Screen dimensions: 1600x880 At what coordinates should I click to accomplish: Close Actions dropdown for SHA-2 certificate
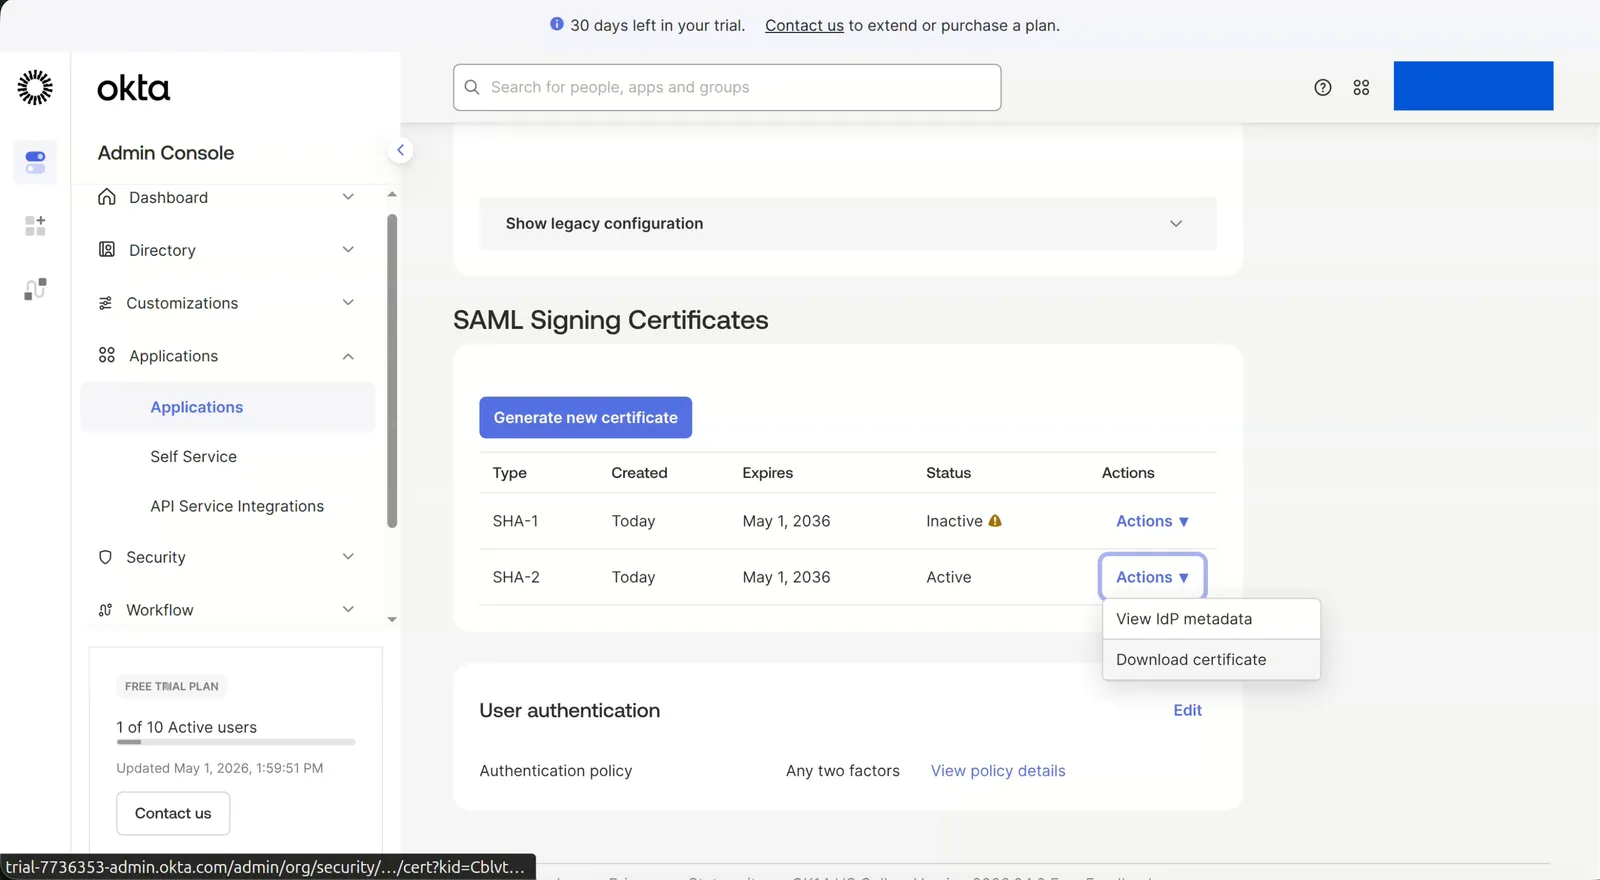coord(1152,577)
